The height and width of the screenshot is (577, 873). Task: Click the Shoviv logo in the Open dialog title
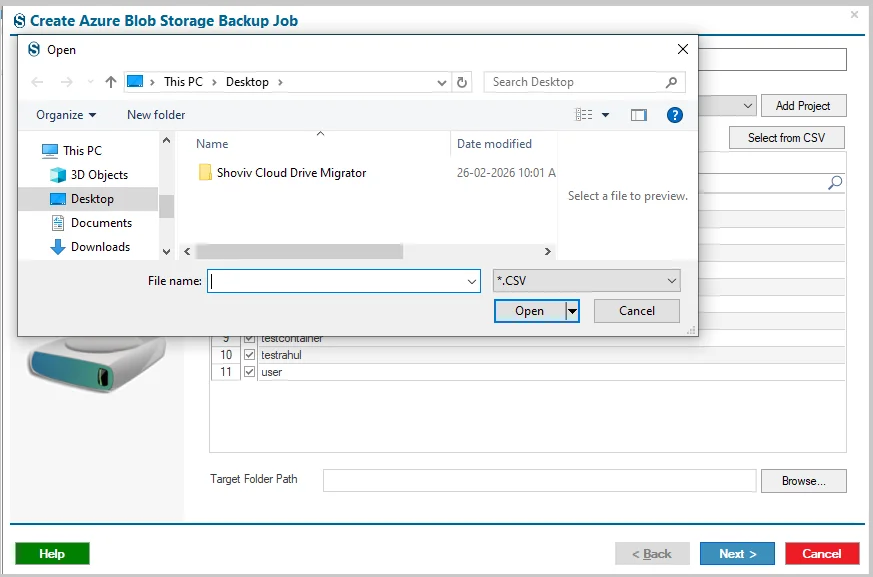(x=34, y=50)
